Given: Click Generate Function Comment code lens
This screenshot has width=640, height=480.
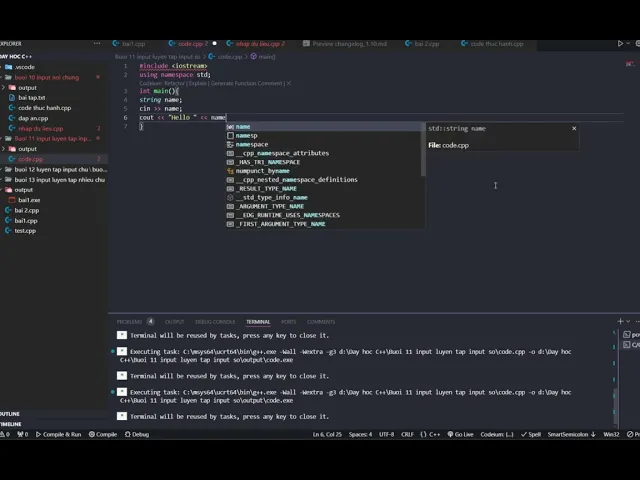Looking at the screenshot, I should [x=247, y=83].
